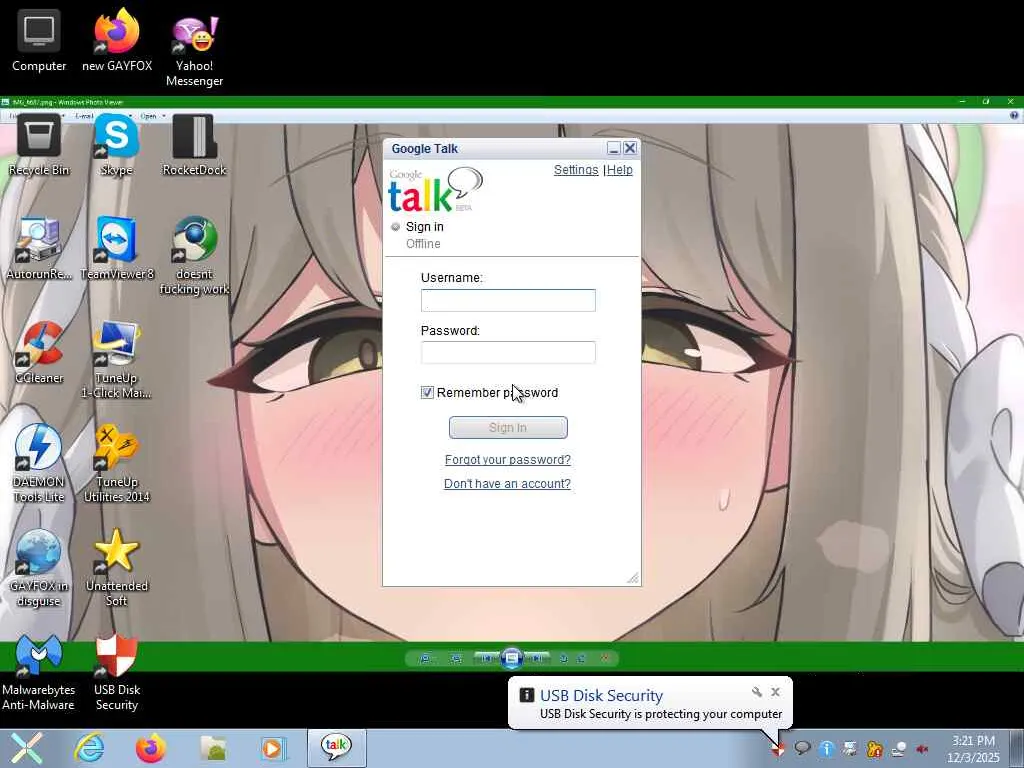This screenshot has width=1024, height=768.
Task: Select the USB Disk Security desktop shortcut
Action: [116, 673]
